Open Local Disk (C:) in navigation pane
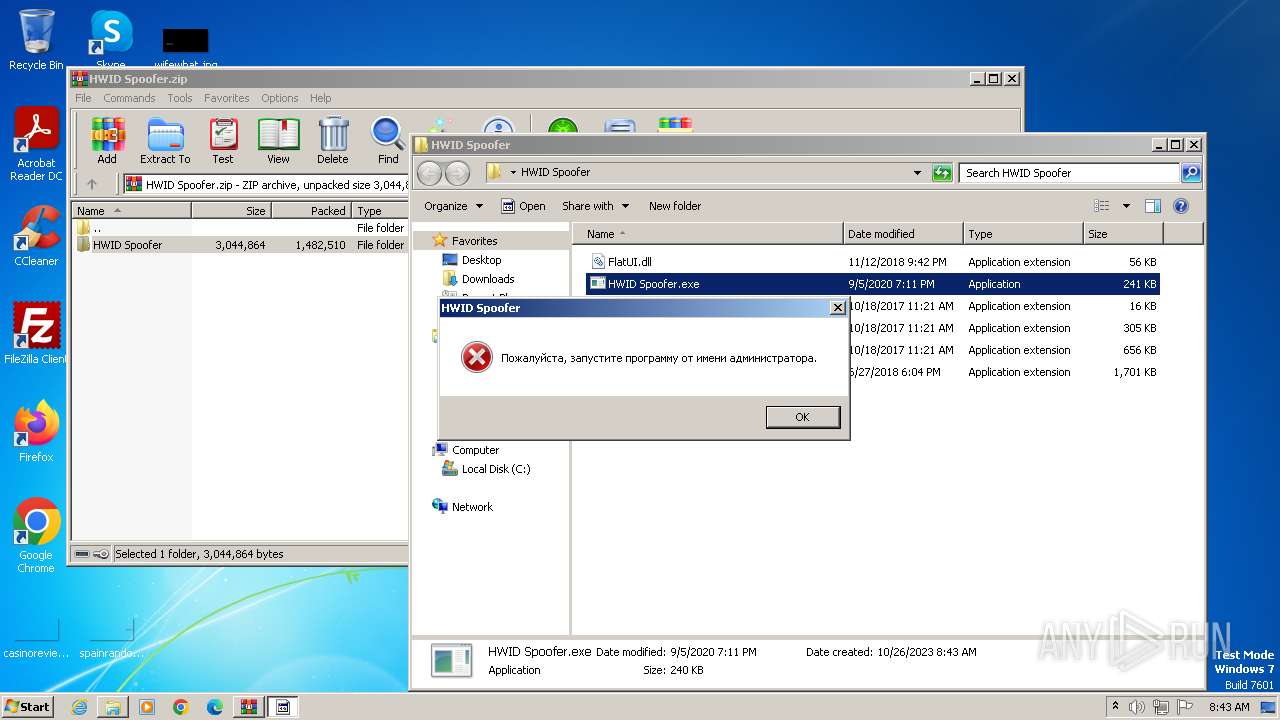This screenshot has height=720, width=1280. coord(496,469)
